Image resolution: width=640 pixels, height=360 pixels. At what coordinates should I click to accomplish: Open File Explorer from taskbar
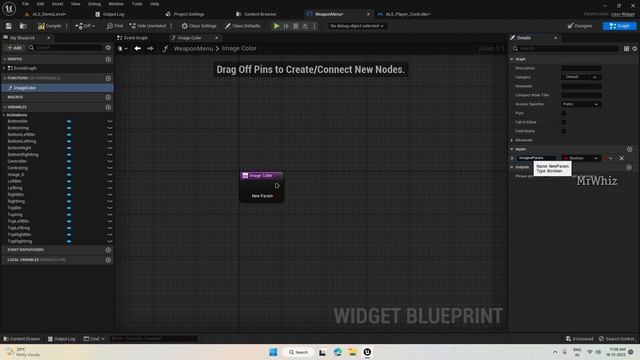352,352
